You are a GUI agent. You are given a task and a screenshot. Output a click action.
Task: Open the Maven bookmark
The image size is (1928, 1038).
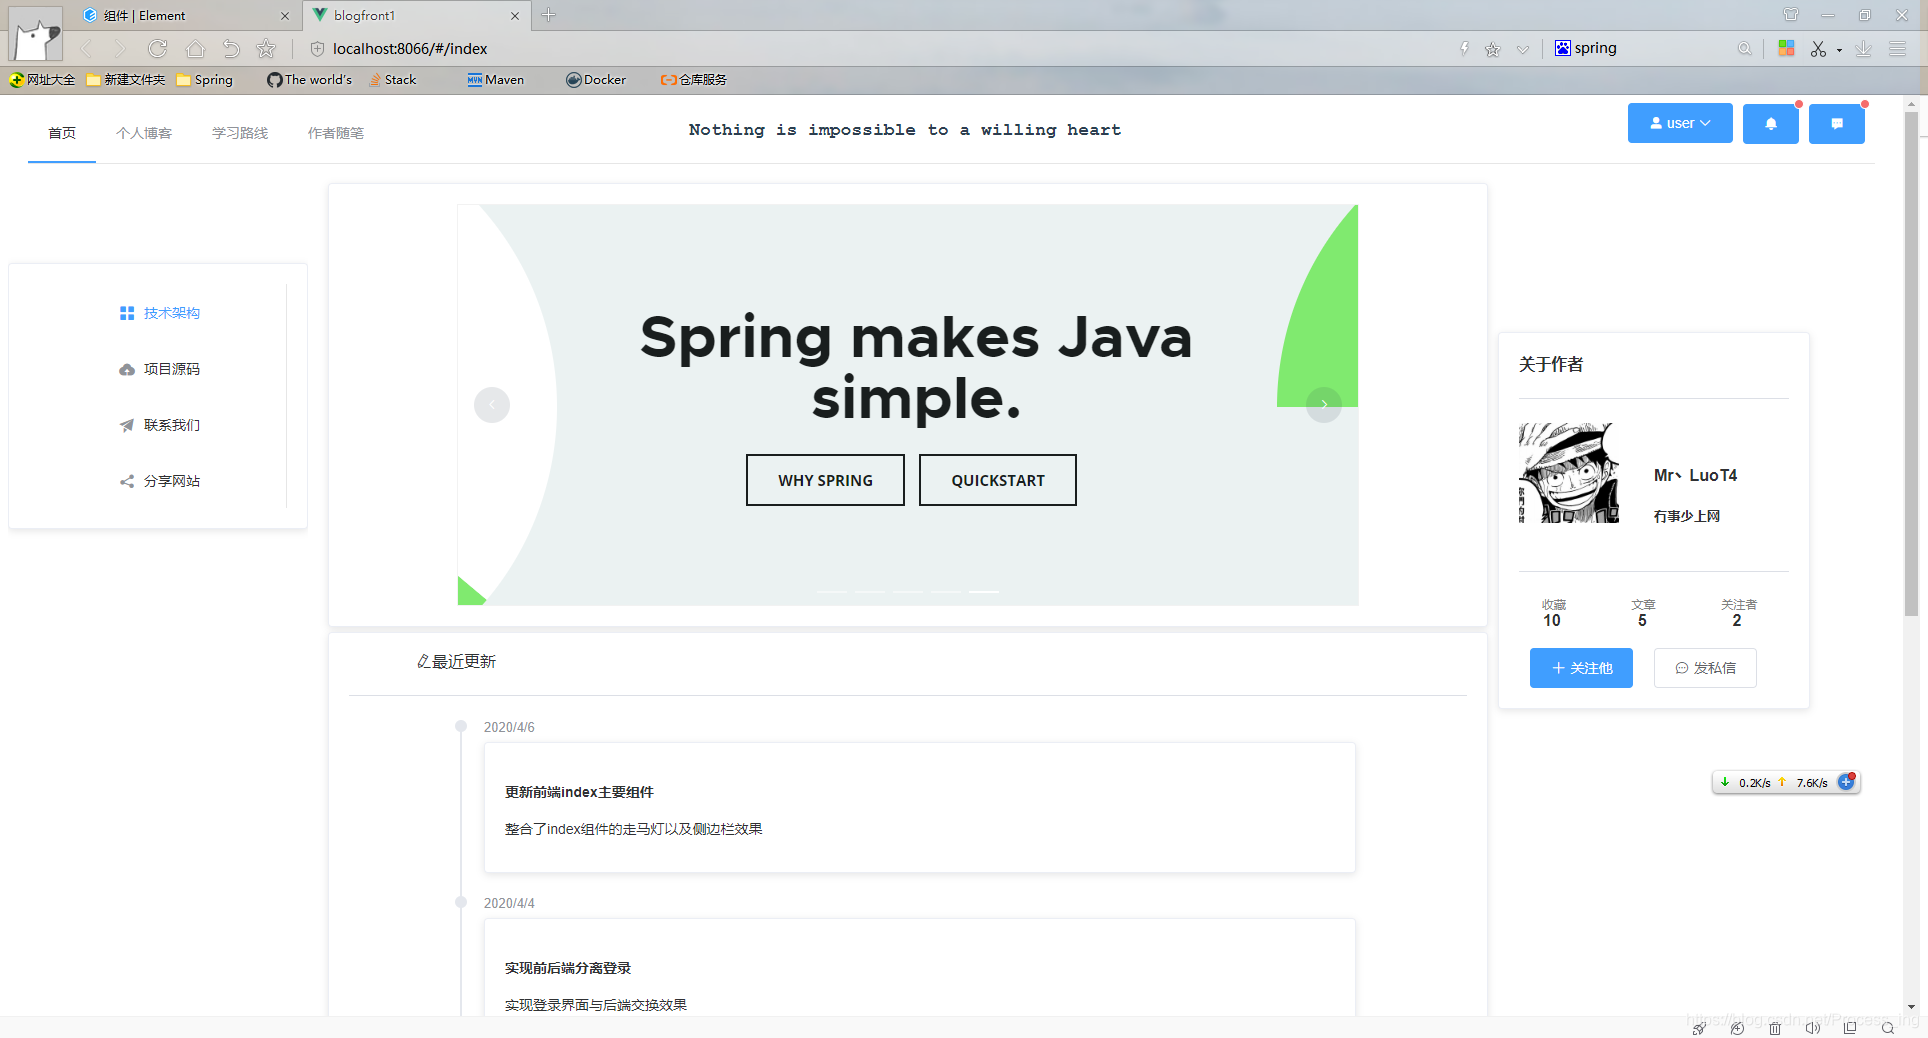[x=496, y=80]
